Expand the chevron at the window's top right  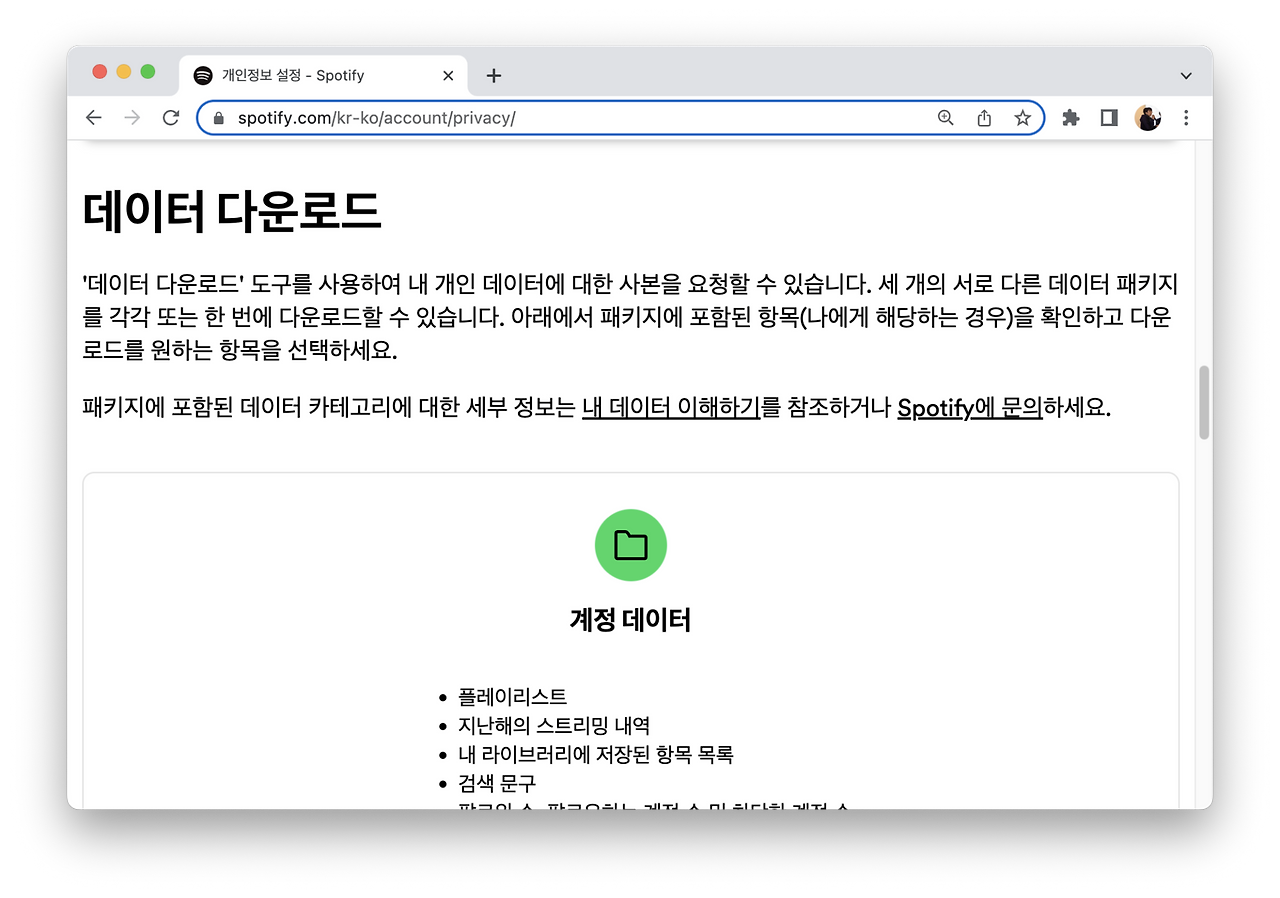[x=1185, y=75]
